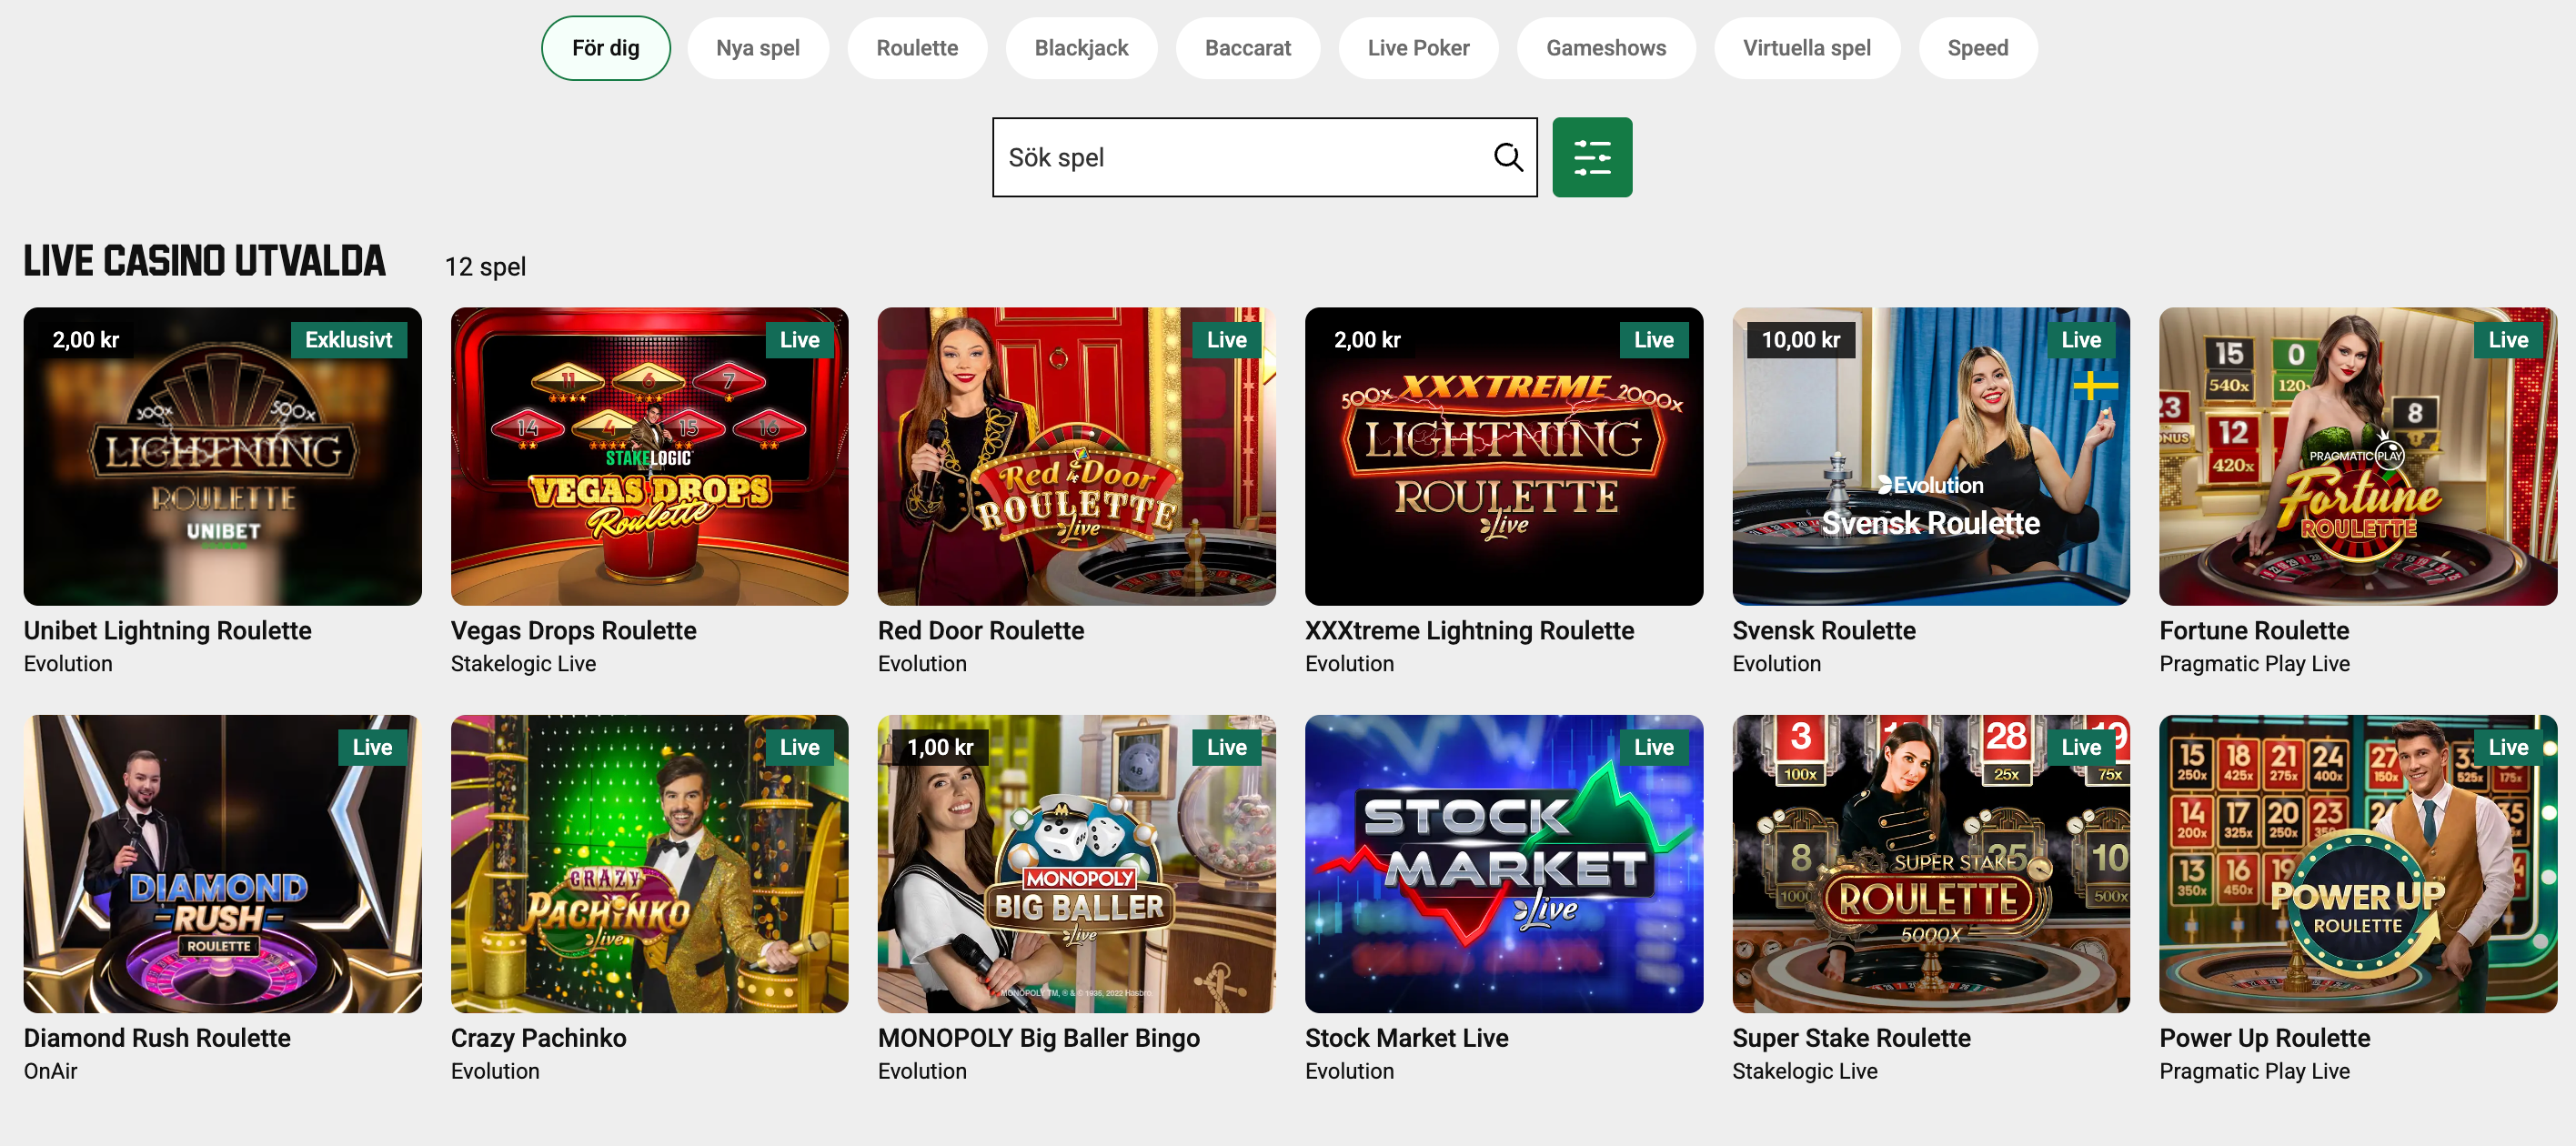Go to the Baccarat tab
The width and height of the screenshot is (2576, 1146).
[1247, 48]
